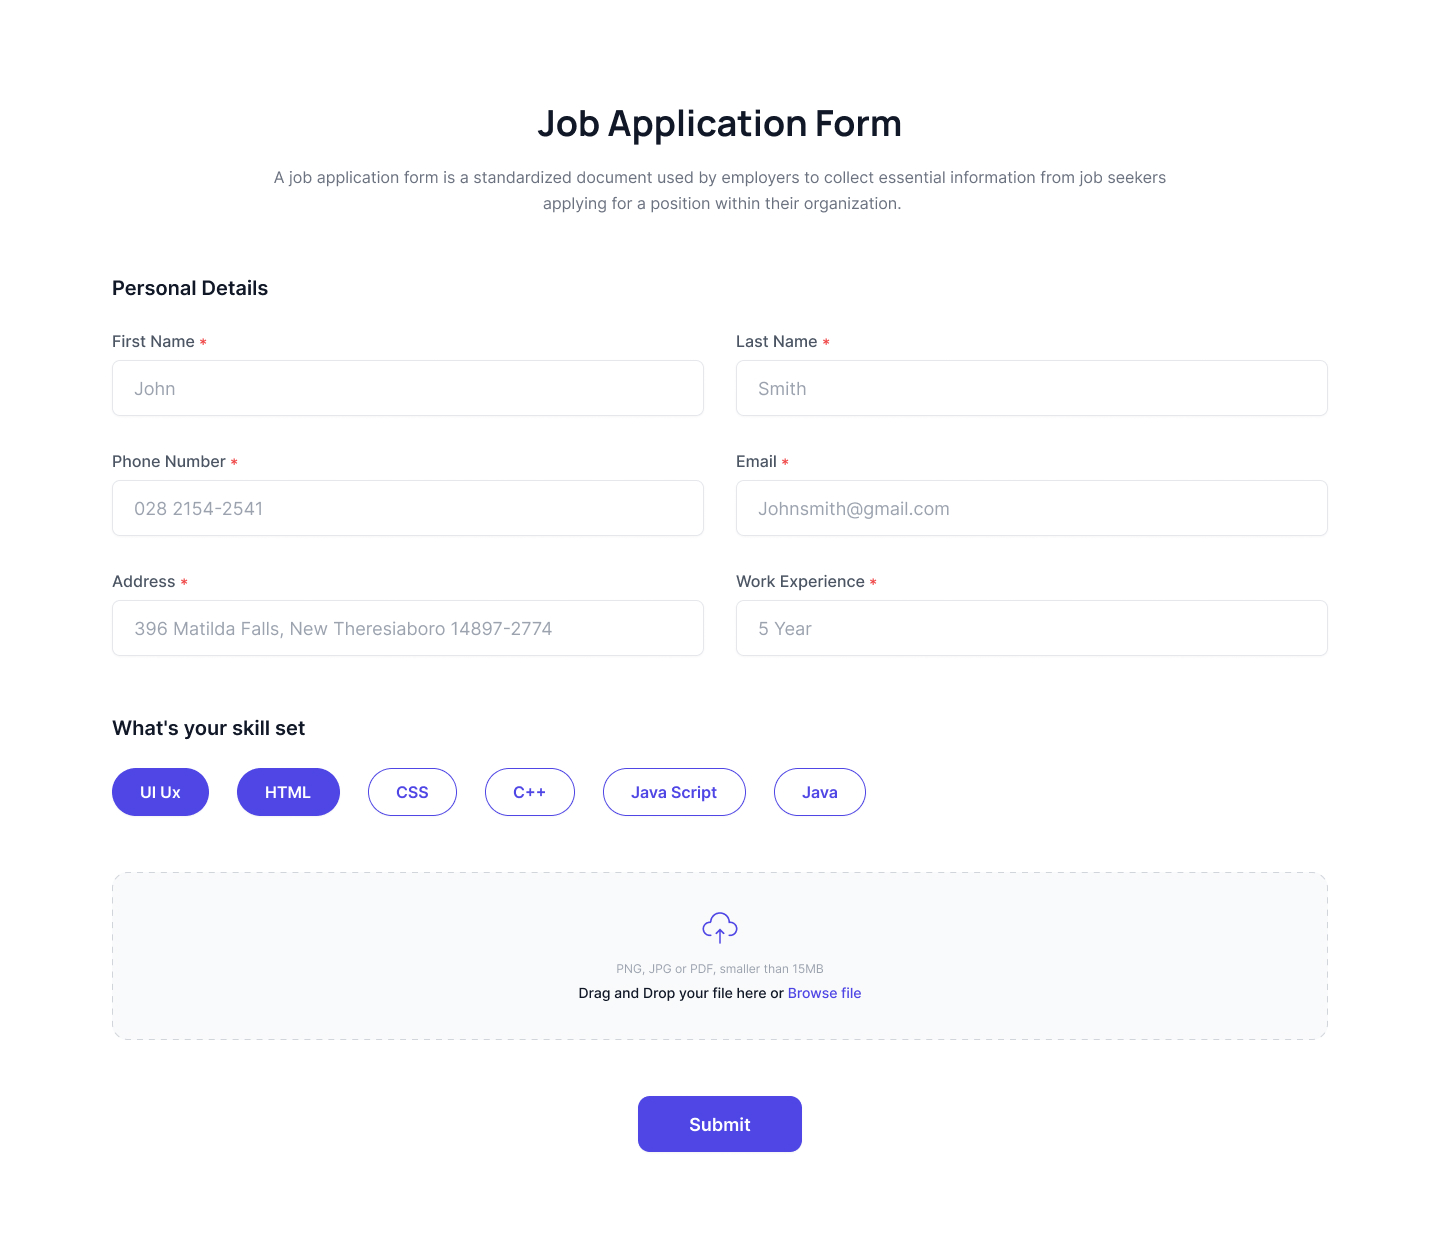Click the Email field label
This screenshot has height=1248, width=1440.
[x=756, y=461]
